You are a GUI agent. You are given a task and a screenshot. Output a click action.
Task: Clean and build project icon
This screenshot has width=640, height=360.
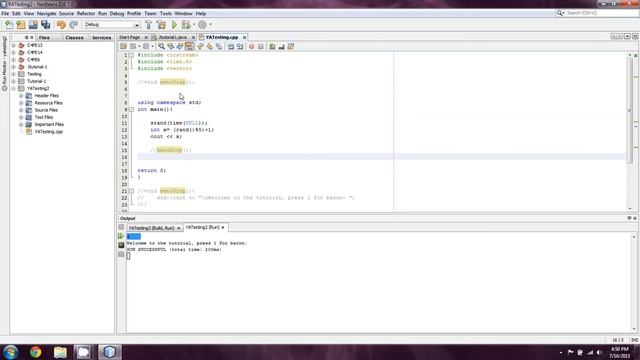(x=161, y=25)
